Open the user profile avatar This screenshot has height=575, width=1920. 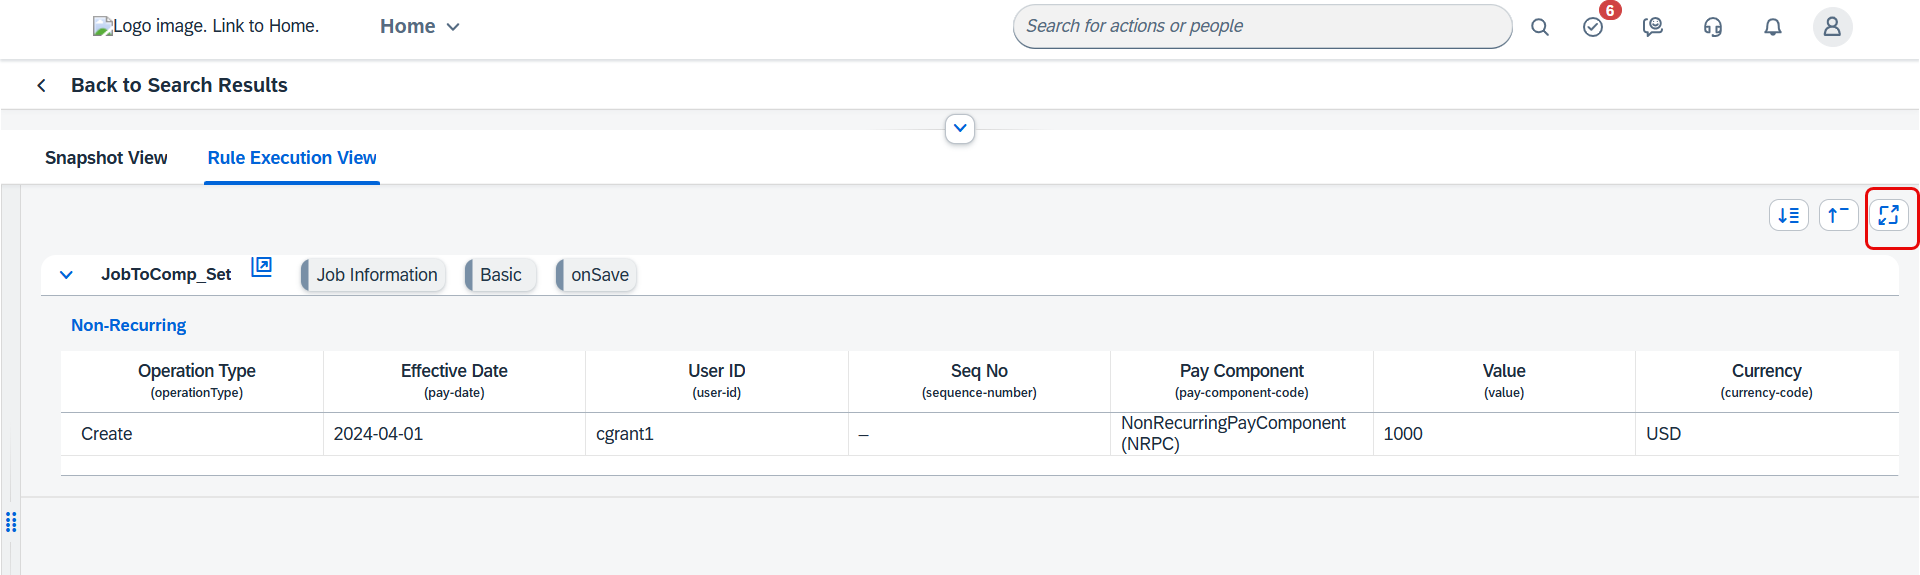[1832, 27]
